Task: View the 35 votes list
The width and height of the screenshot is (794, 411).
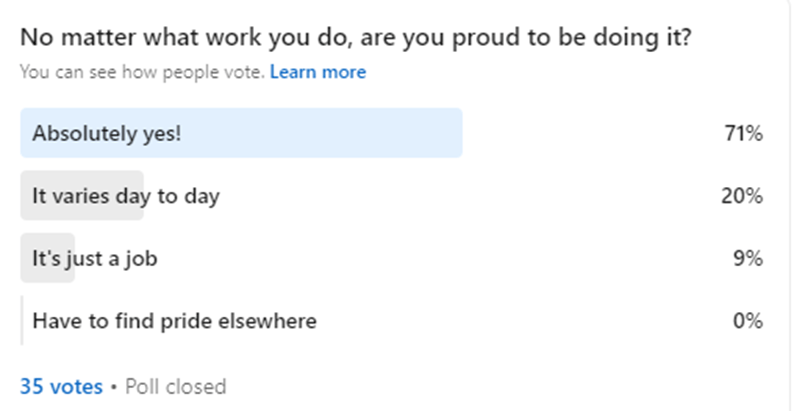Action: point(61,386)
